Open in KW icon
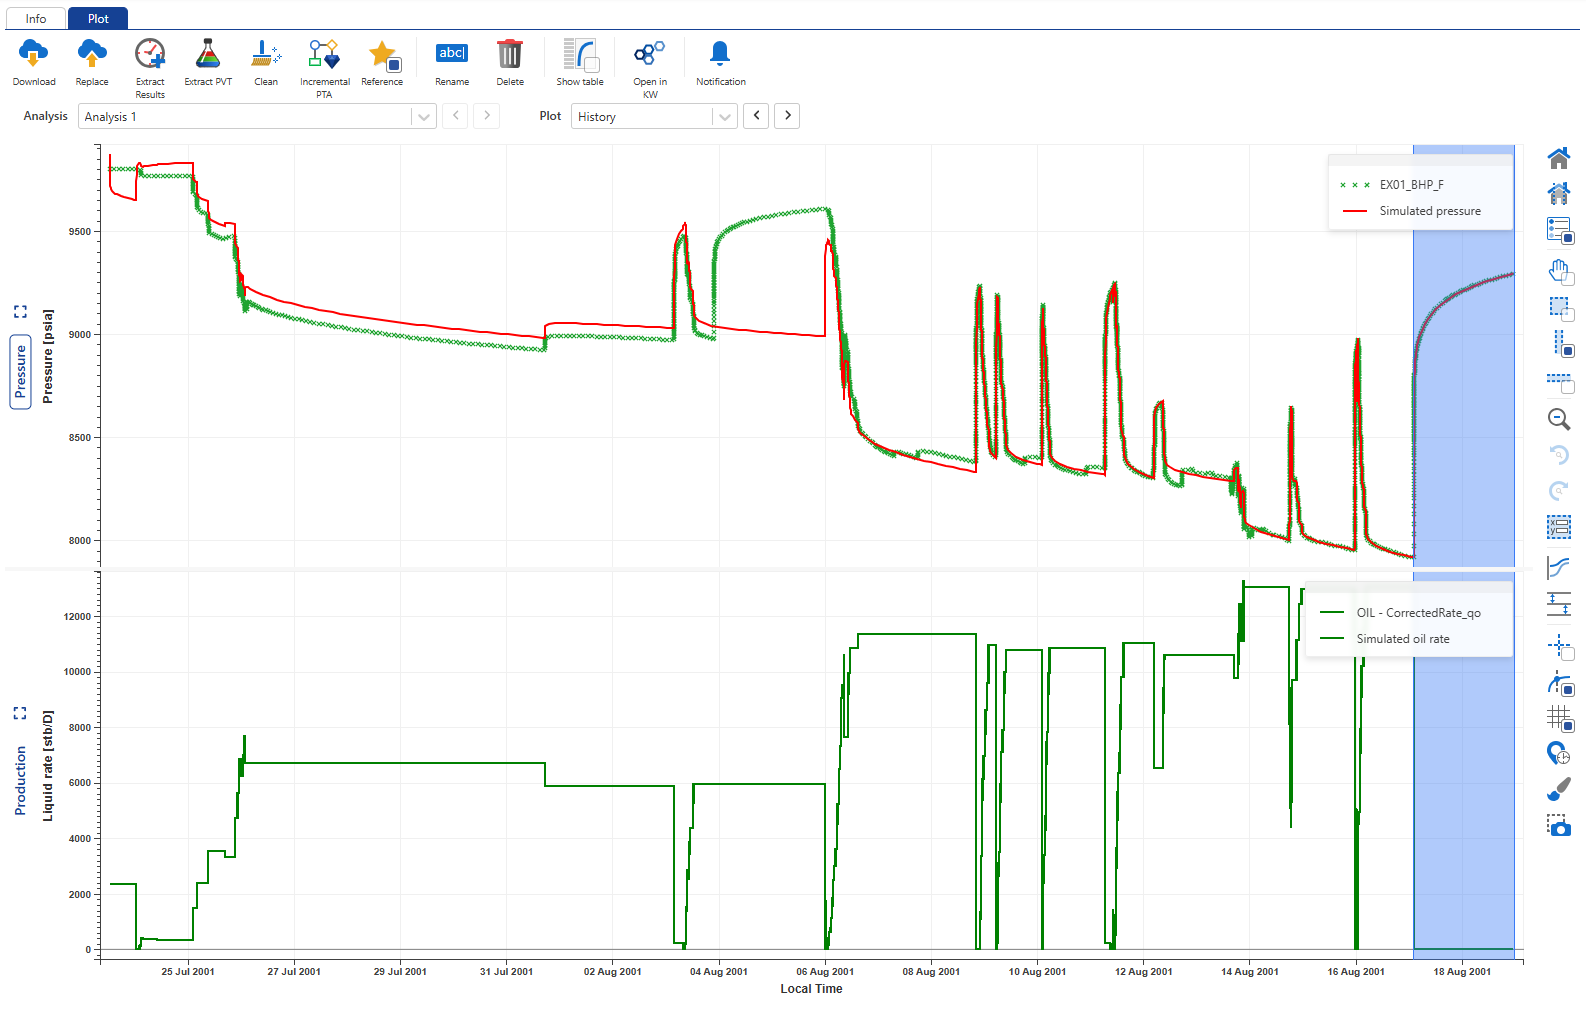Viewport: 1586px width, 1010px height. coord(650,55)
